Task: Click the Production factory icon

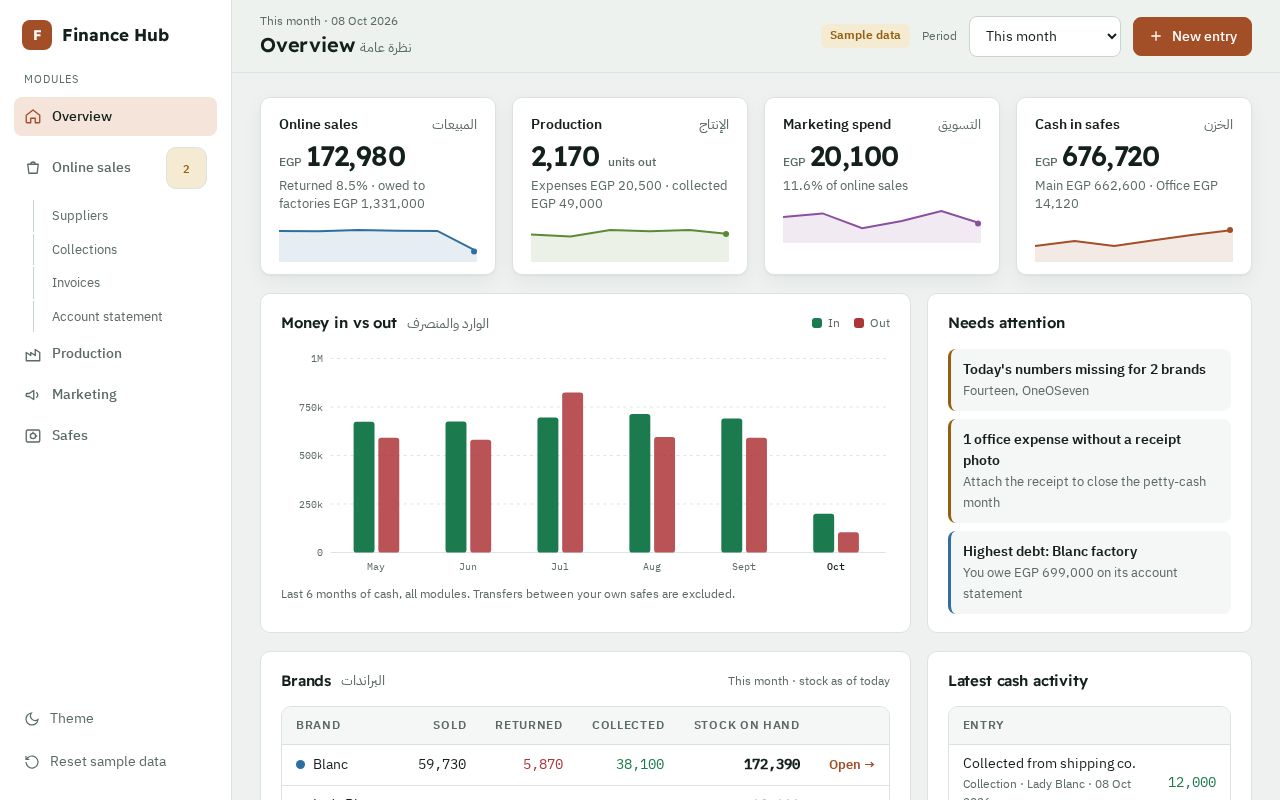Action: pos(33,354)
